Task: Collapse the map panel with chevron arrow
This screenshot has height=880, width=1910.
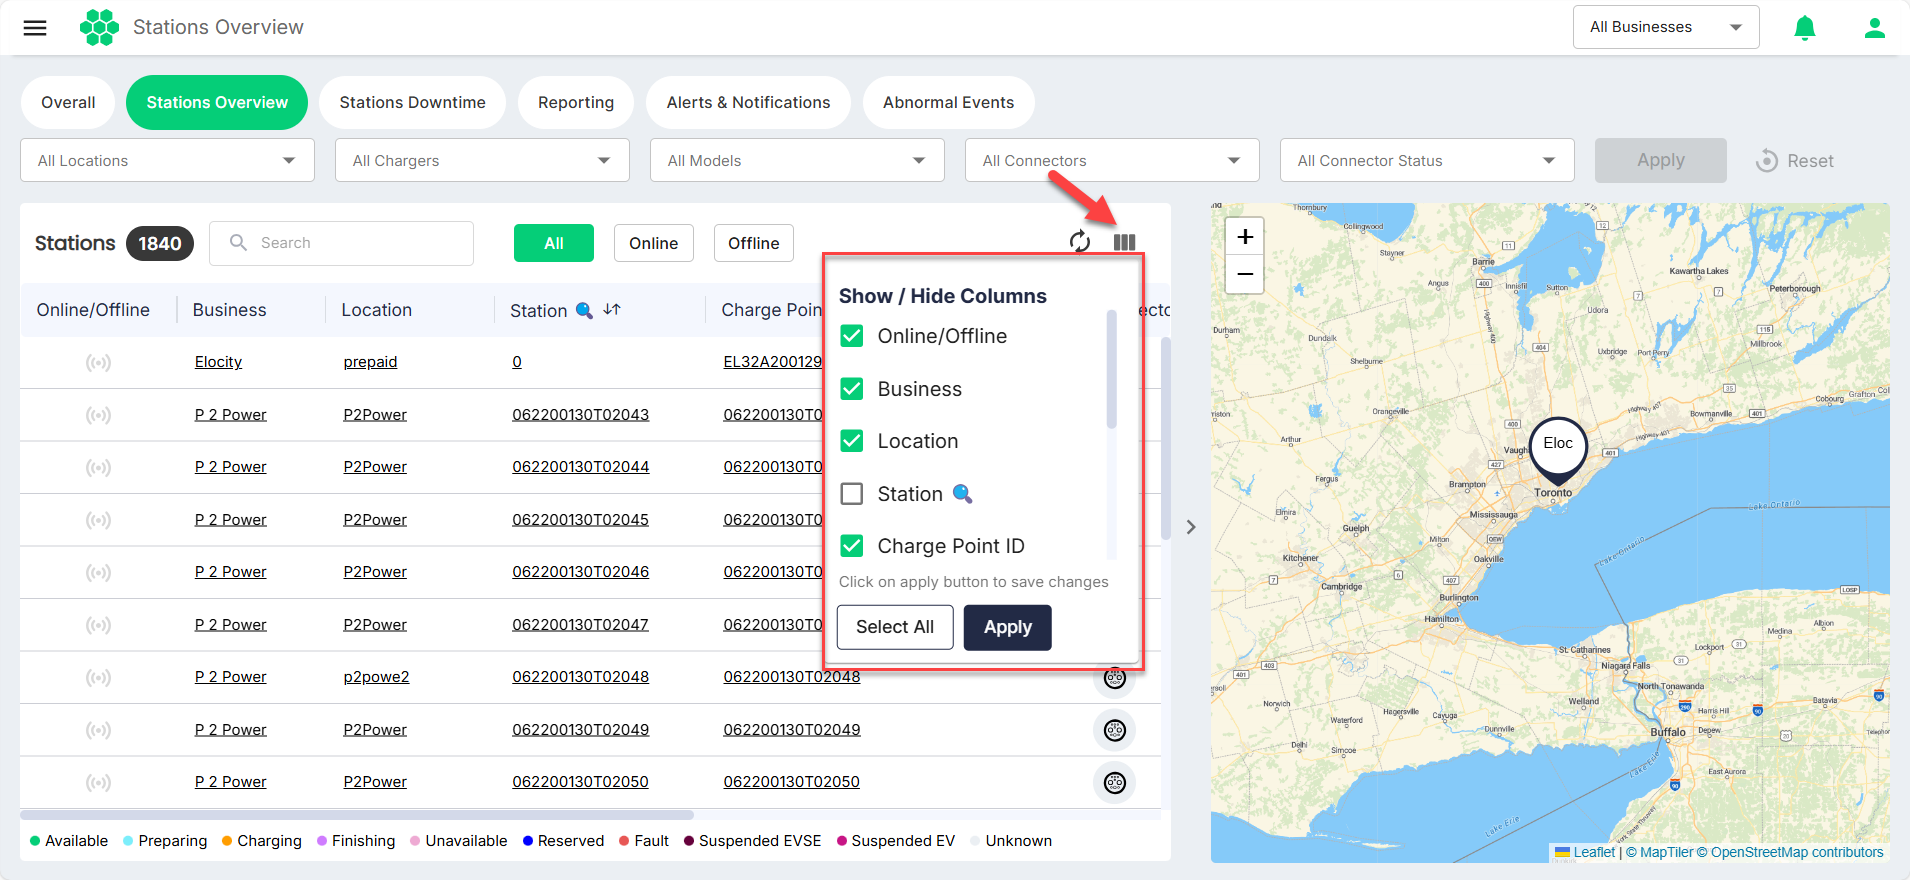Action: 1191,527
